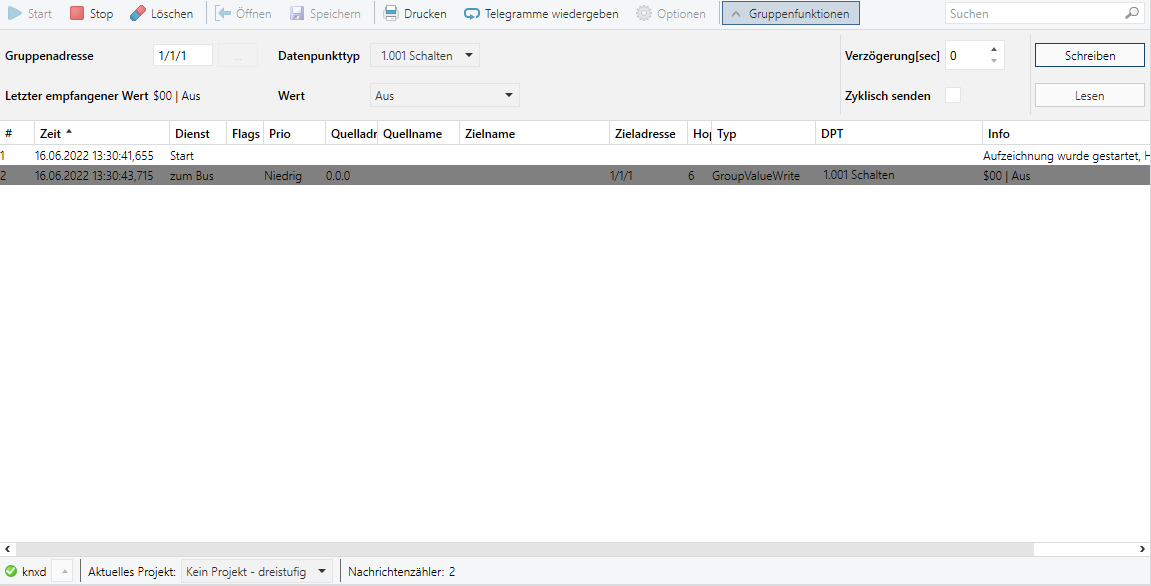Open a saved telegram file via Öffnen
The height and width of the screenshot is (586, 1151).
coord(243,13)
